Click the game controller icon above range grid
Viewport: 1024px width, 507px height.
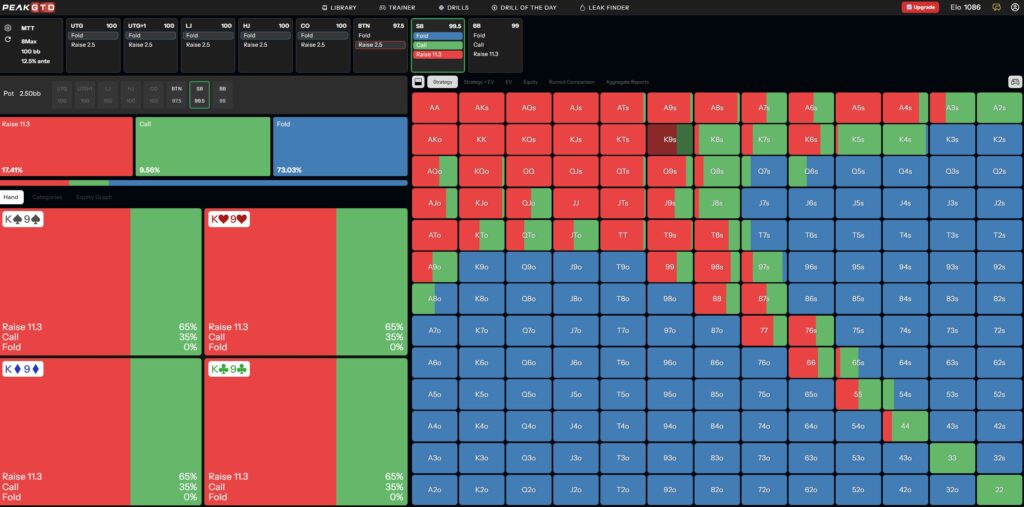pos(1014,81)
